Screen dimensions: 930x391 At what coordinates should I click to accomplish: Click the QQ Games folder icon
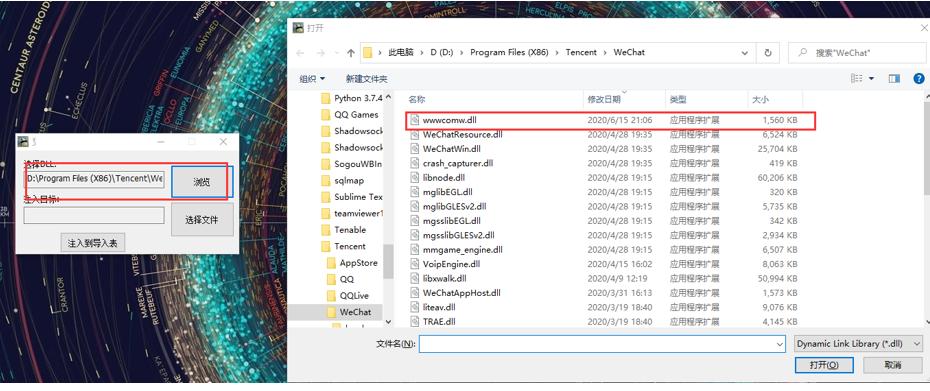point(325,115)
